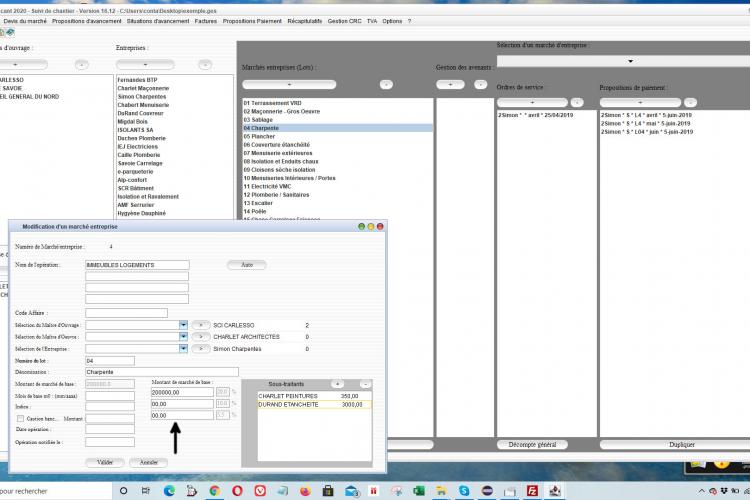Viewport: 750px width, 500px height.
Task: Open Windows Task View icon
Action: point(146,490)
